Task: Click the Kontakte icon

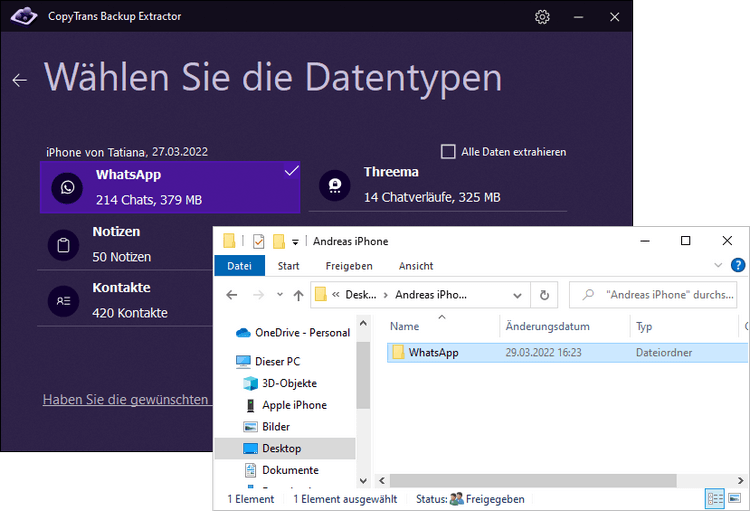Action: click(x=64, y=300)
